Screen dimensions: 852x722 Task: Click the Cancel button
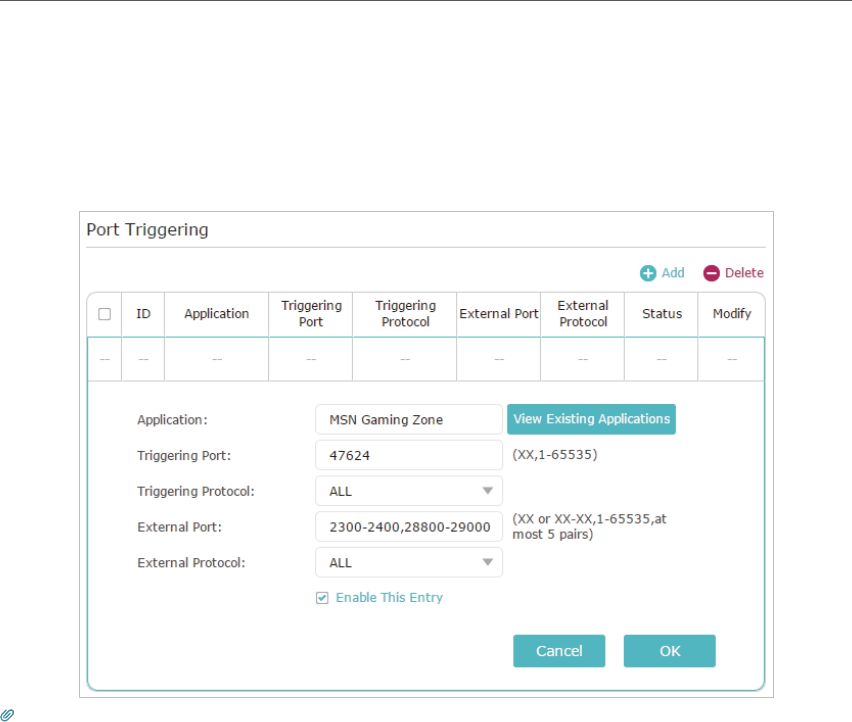point(559,651)
